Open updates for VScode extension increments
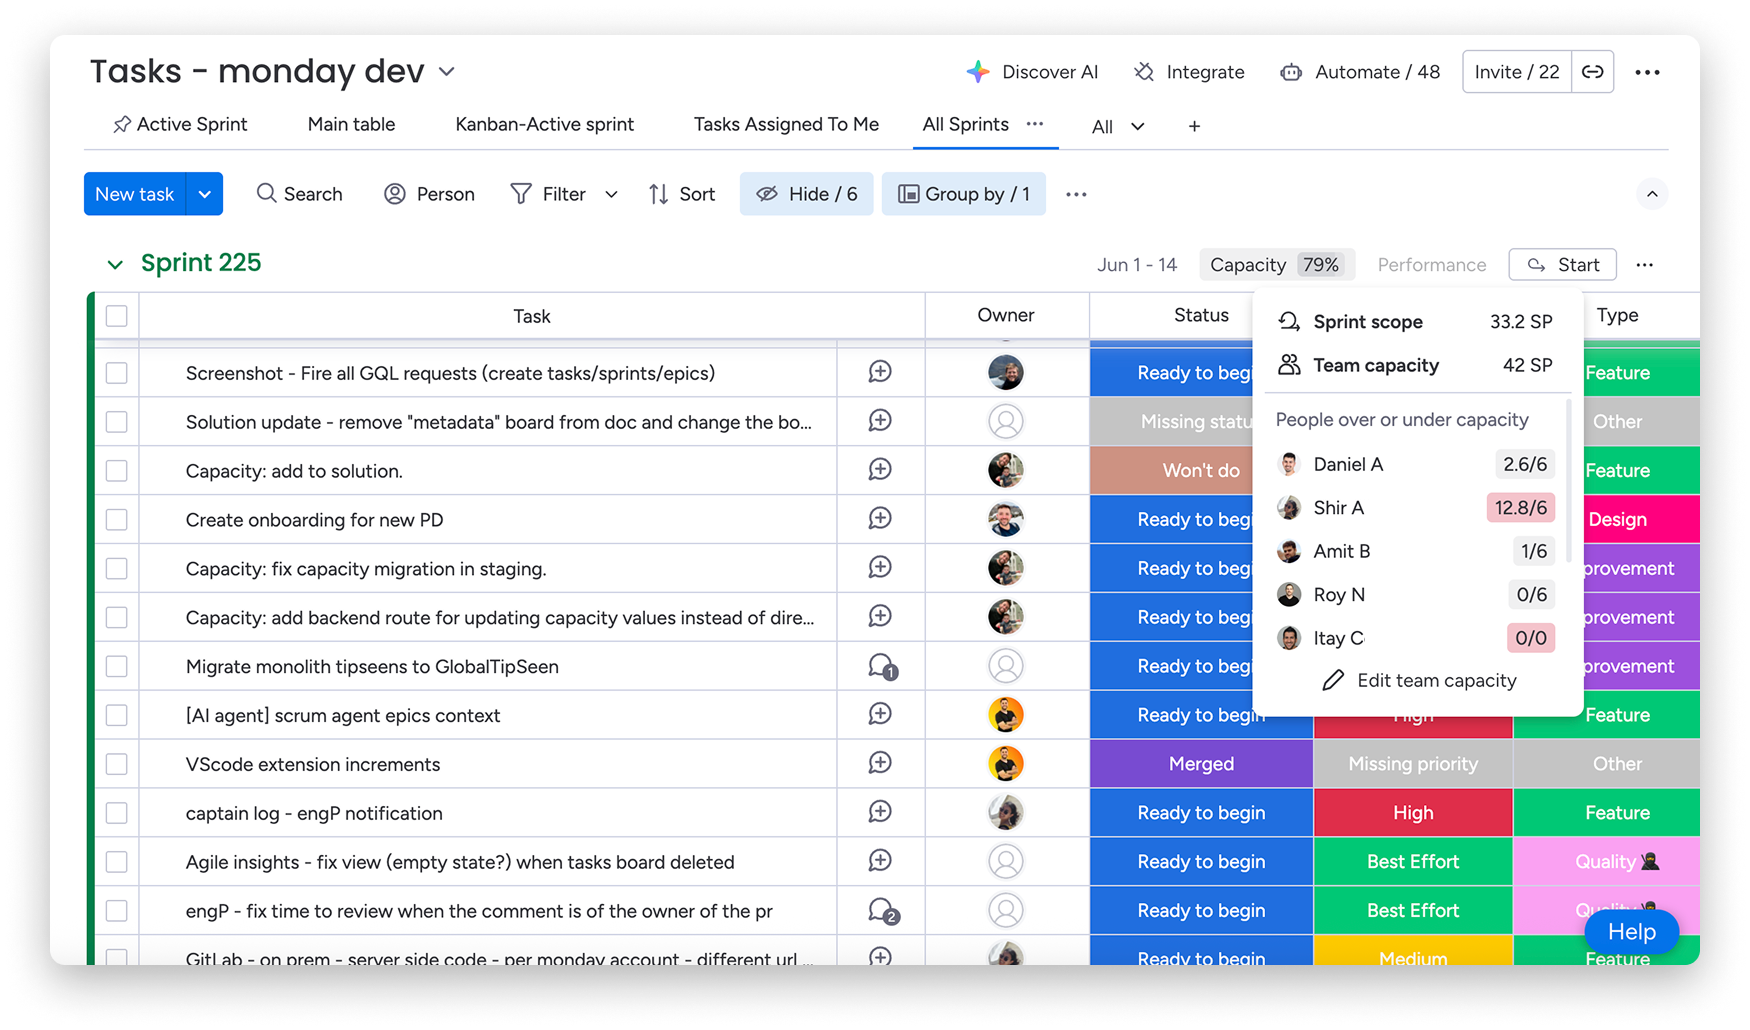 (x=880, y=764)
